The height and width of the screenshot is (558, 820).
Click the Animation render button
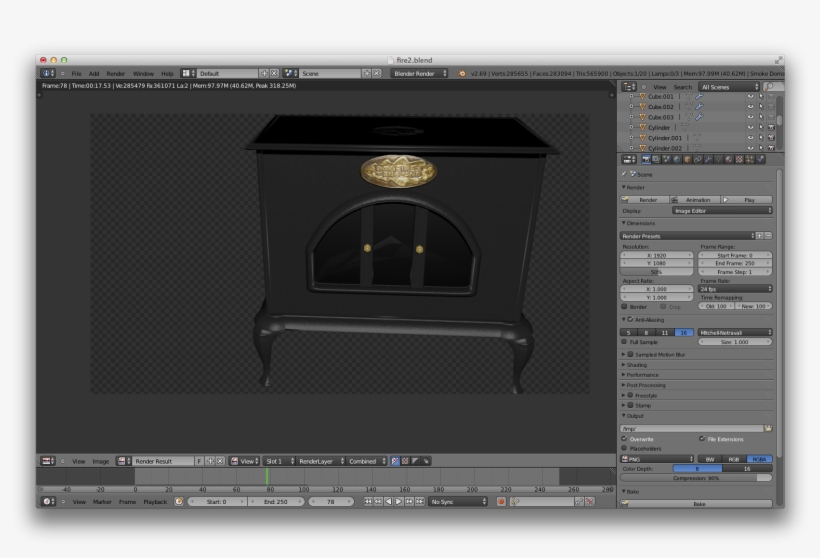point(695,200)
